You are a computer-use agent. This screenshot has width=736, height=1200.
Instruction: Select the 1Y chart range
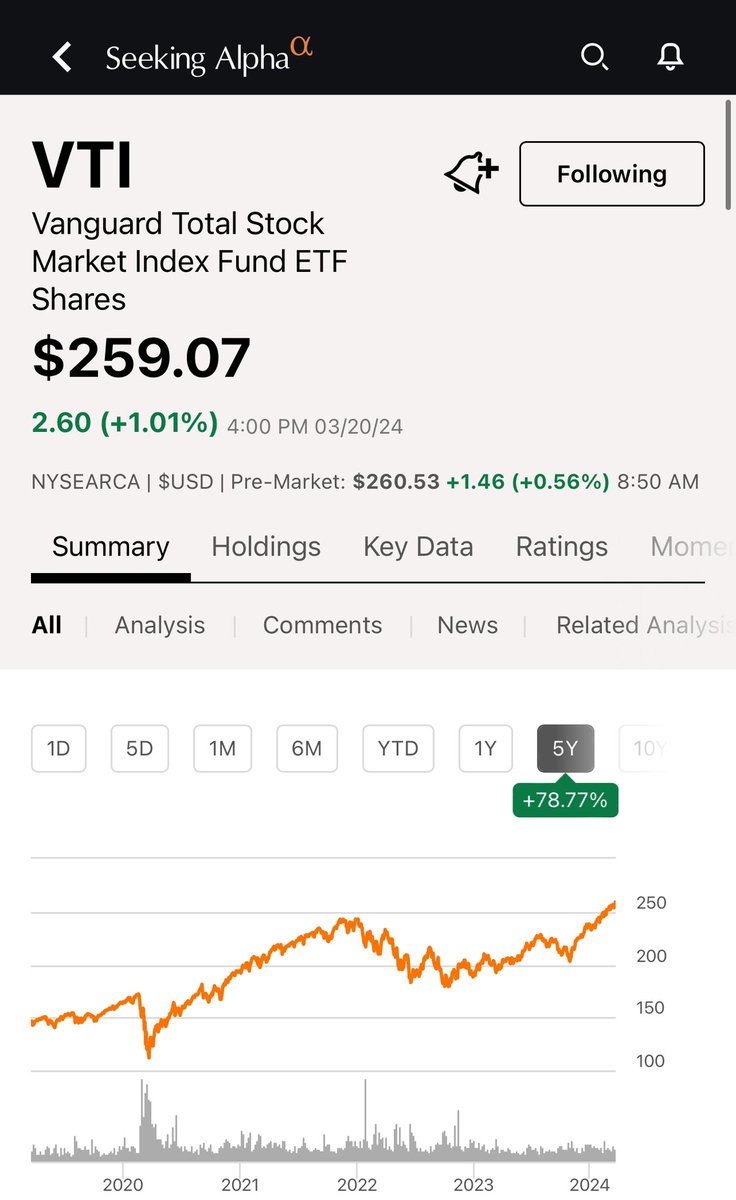485,749
